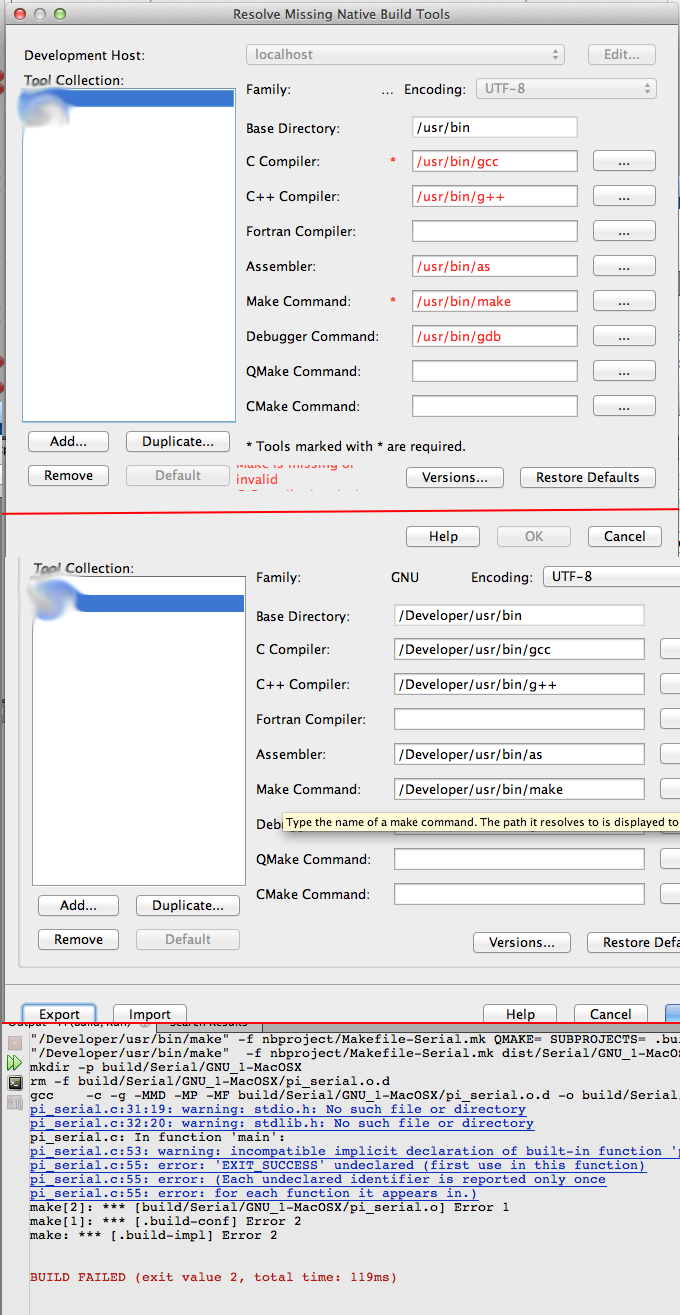
Task: Click the C Compiler field with /Developer/usr/bin/gcc
Action: (x=519, y=649)
